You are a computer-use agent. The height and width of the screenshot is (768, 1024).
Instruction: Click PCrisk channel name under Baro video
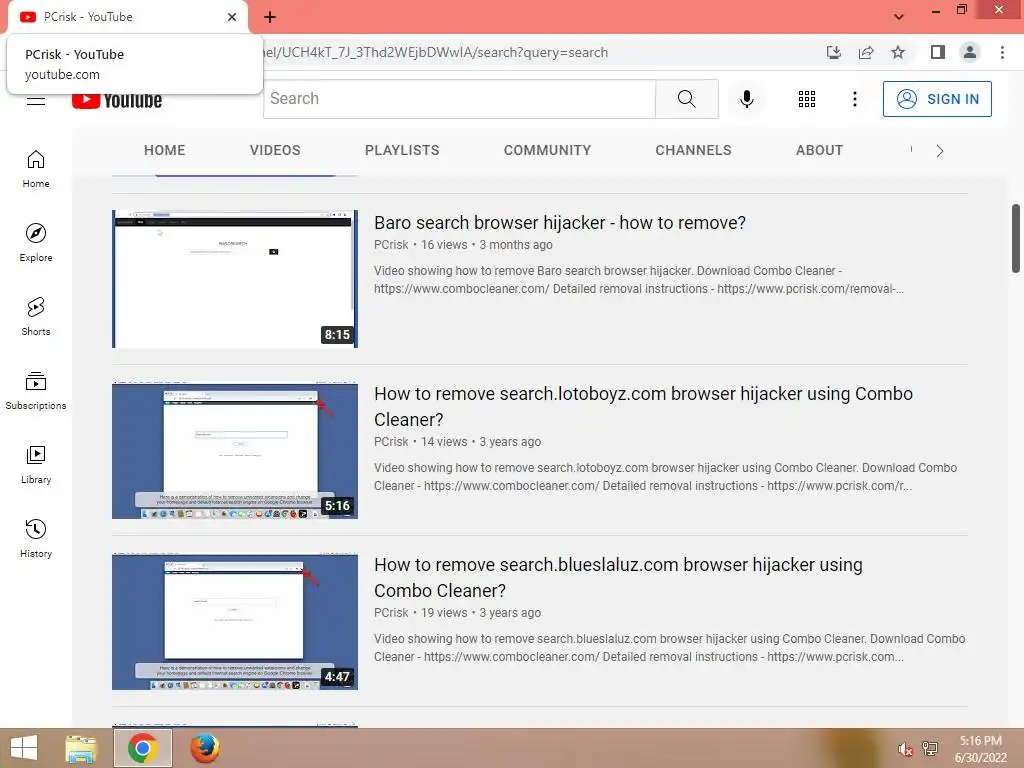[391, 245]
